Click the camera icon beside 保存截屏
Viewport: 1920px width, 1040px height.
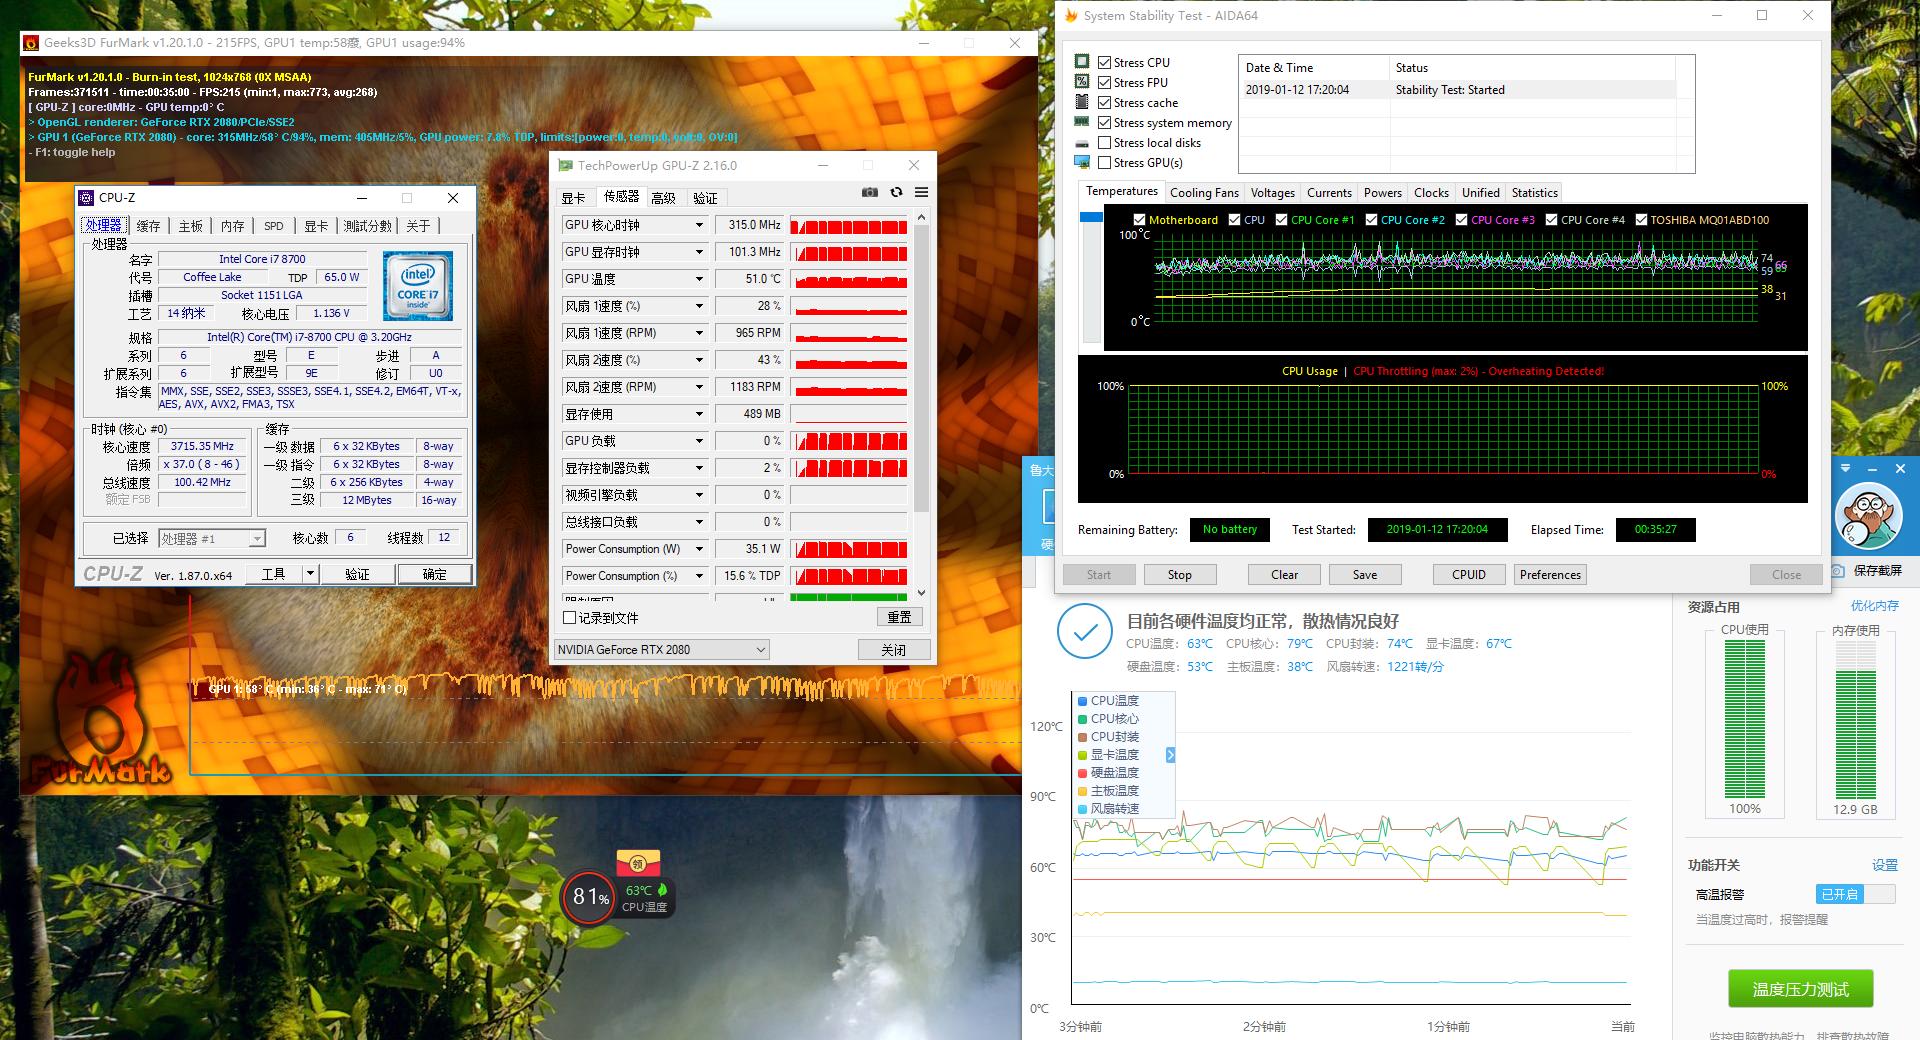click(x=1838, y=571)
